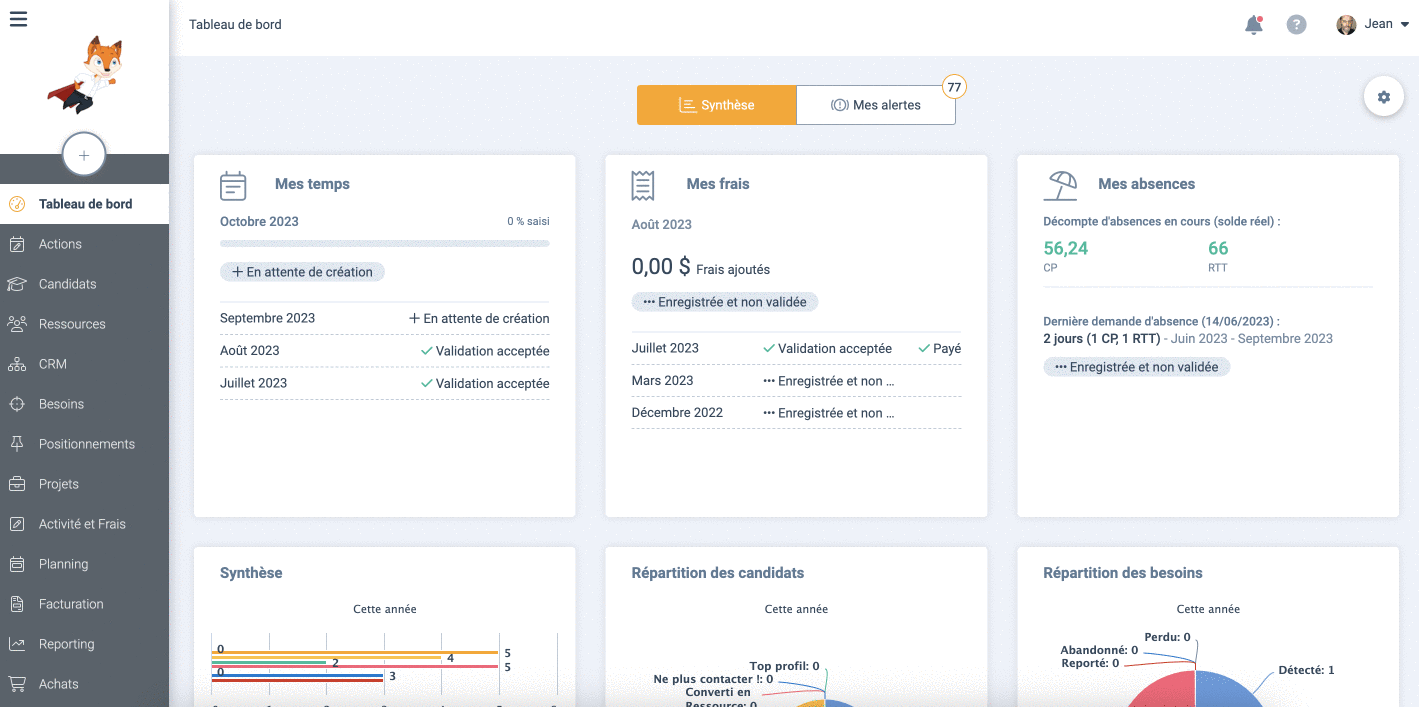The image size is (1419, 707).
Task: Click the fox mascot logo
Action: point(84,75)
